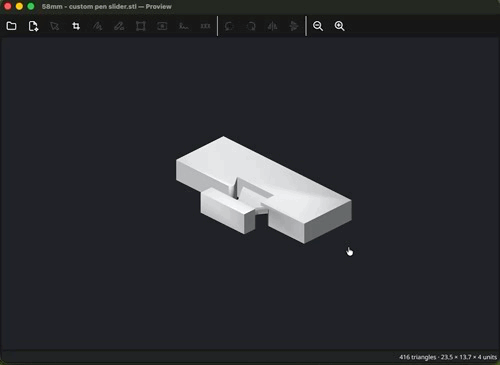Select the arrow selection tool
Screen dimensions: 500x365
[54, 26]
